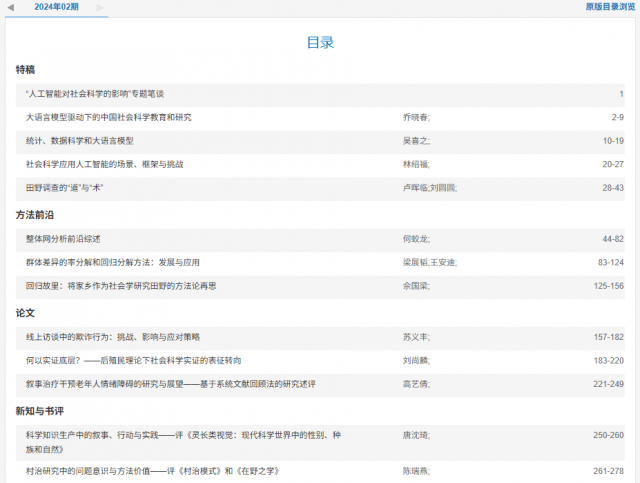Click the 目录 heading at top

(320, 43)
